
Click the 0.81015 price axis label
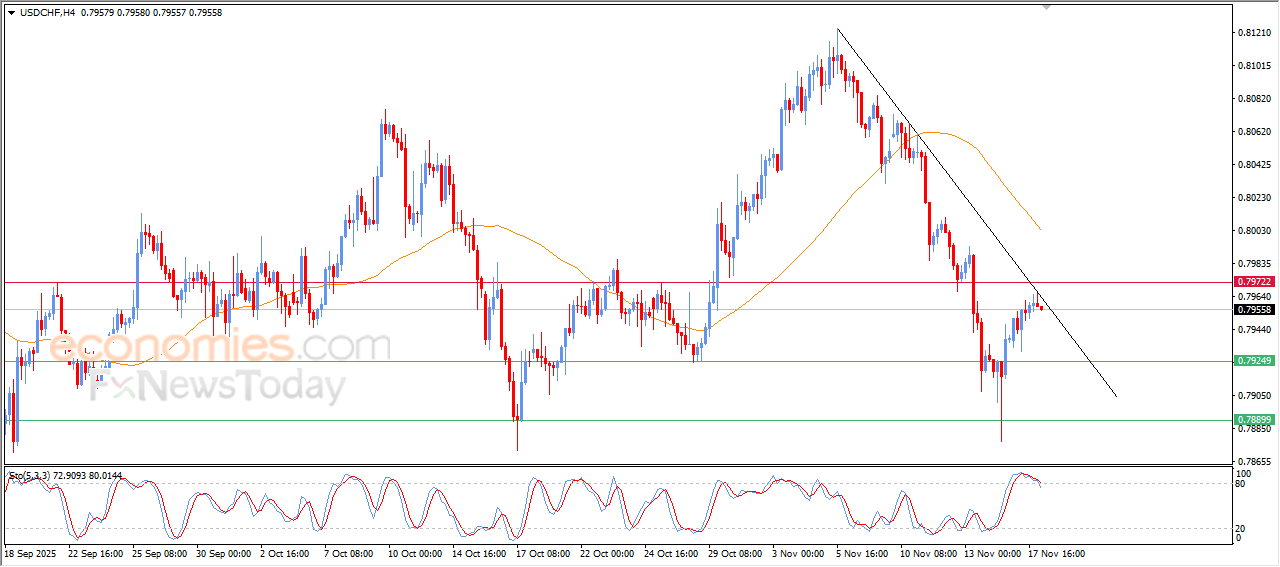point(1254,66)
